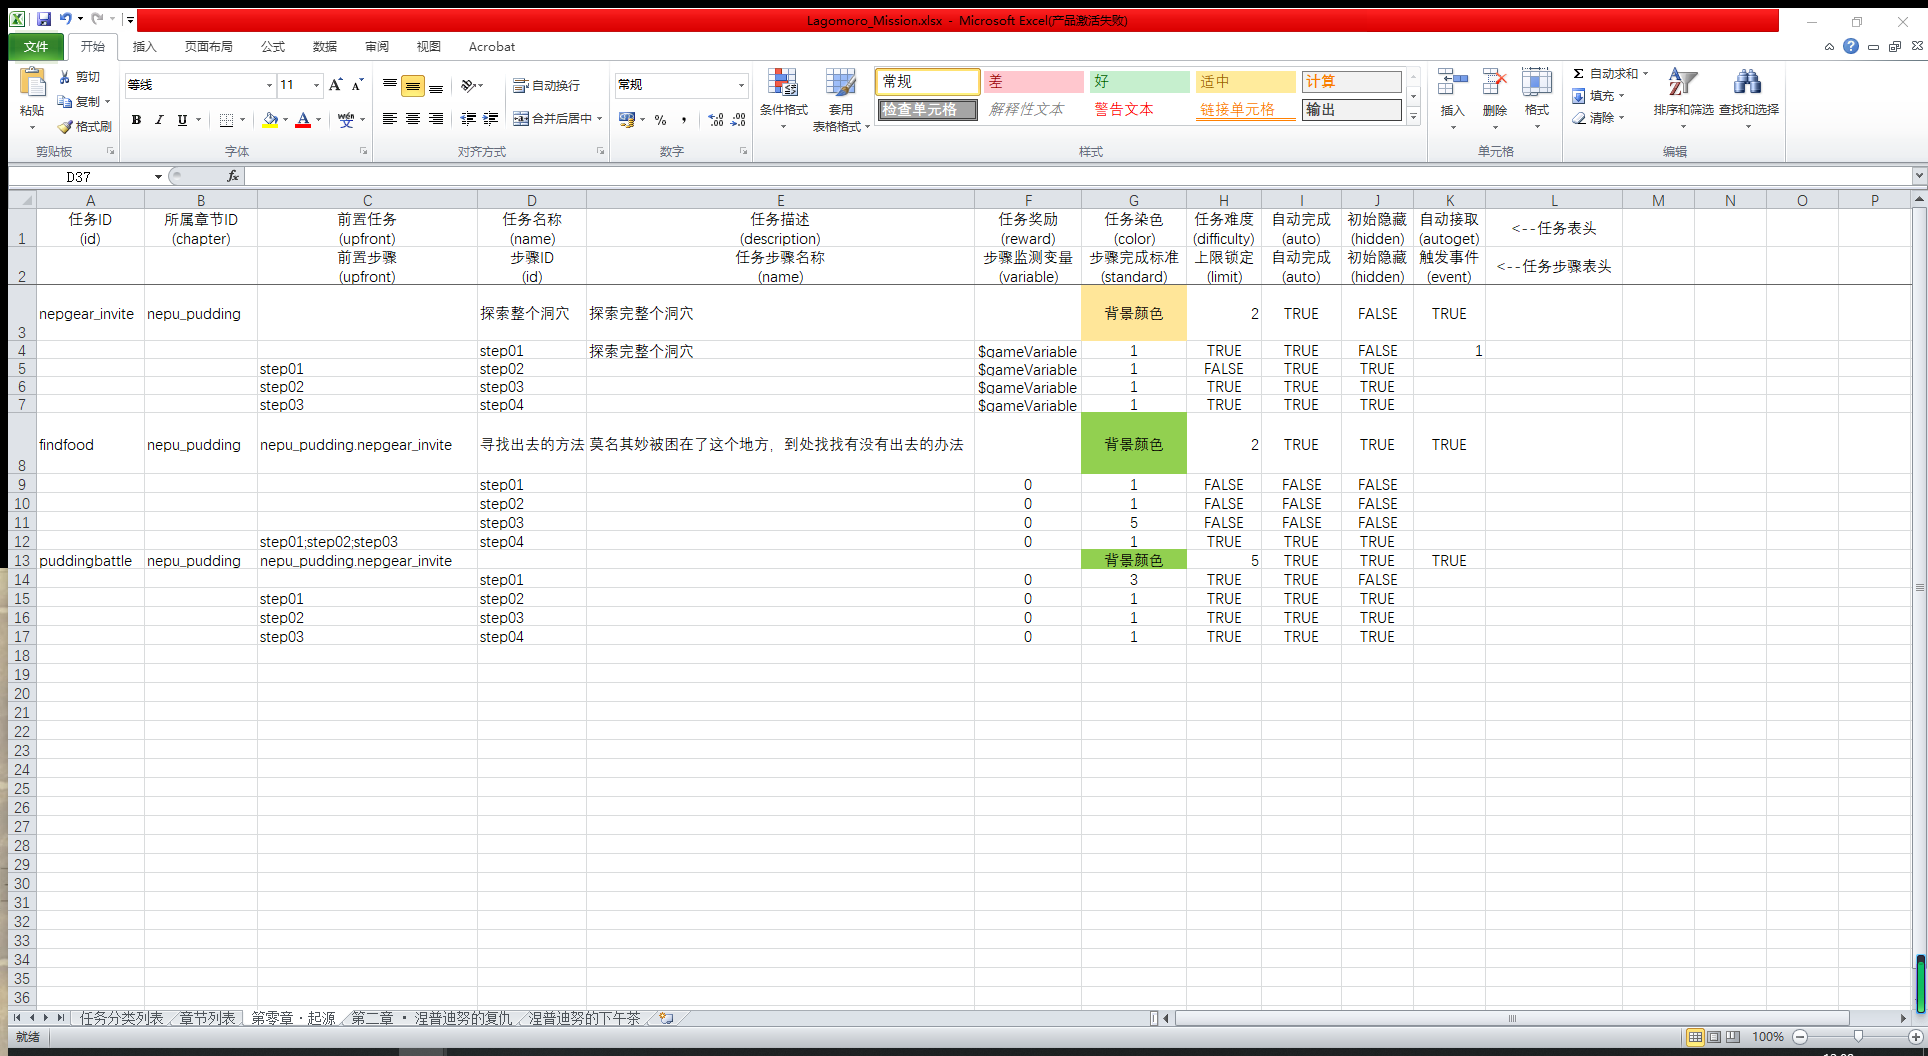Image resolution: width=1928 pixels, height=1056 pixels.
Task: Open the 文件 (File) tab
Action: click(x=36, y=47)
